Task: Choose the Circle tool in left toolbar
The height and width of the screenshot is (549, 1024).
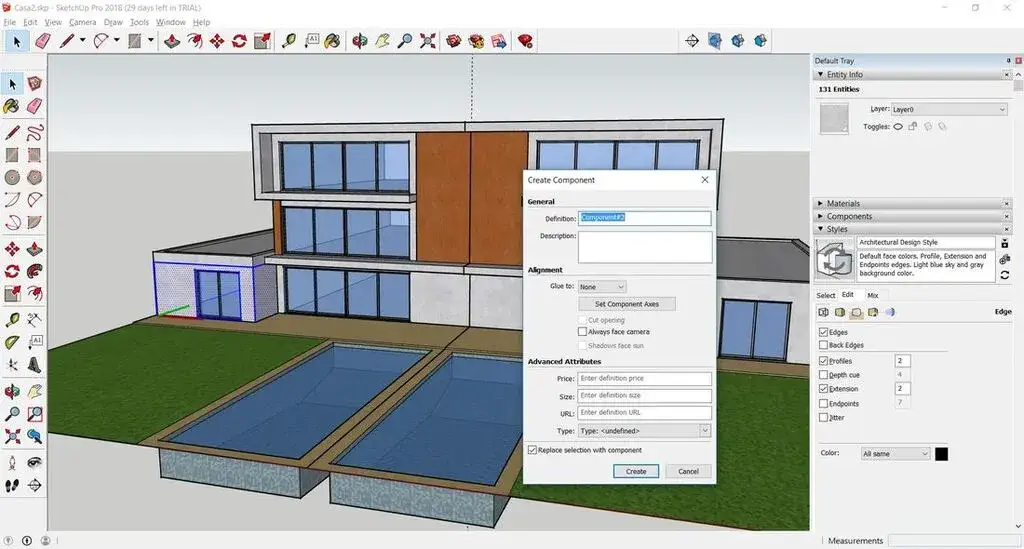Action: coord(12,177)
